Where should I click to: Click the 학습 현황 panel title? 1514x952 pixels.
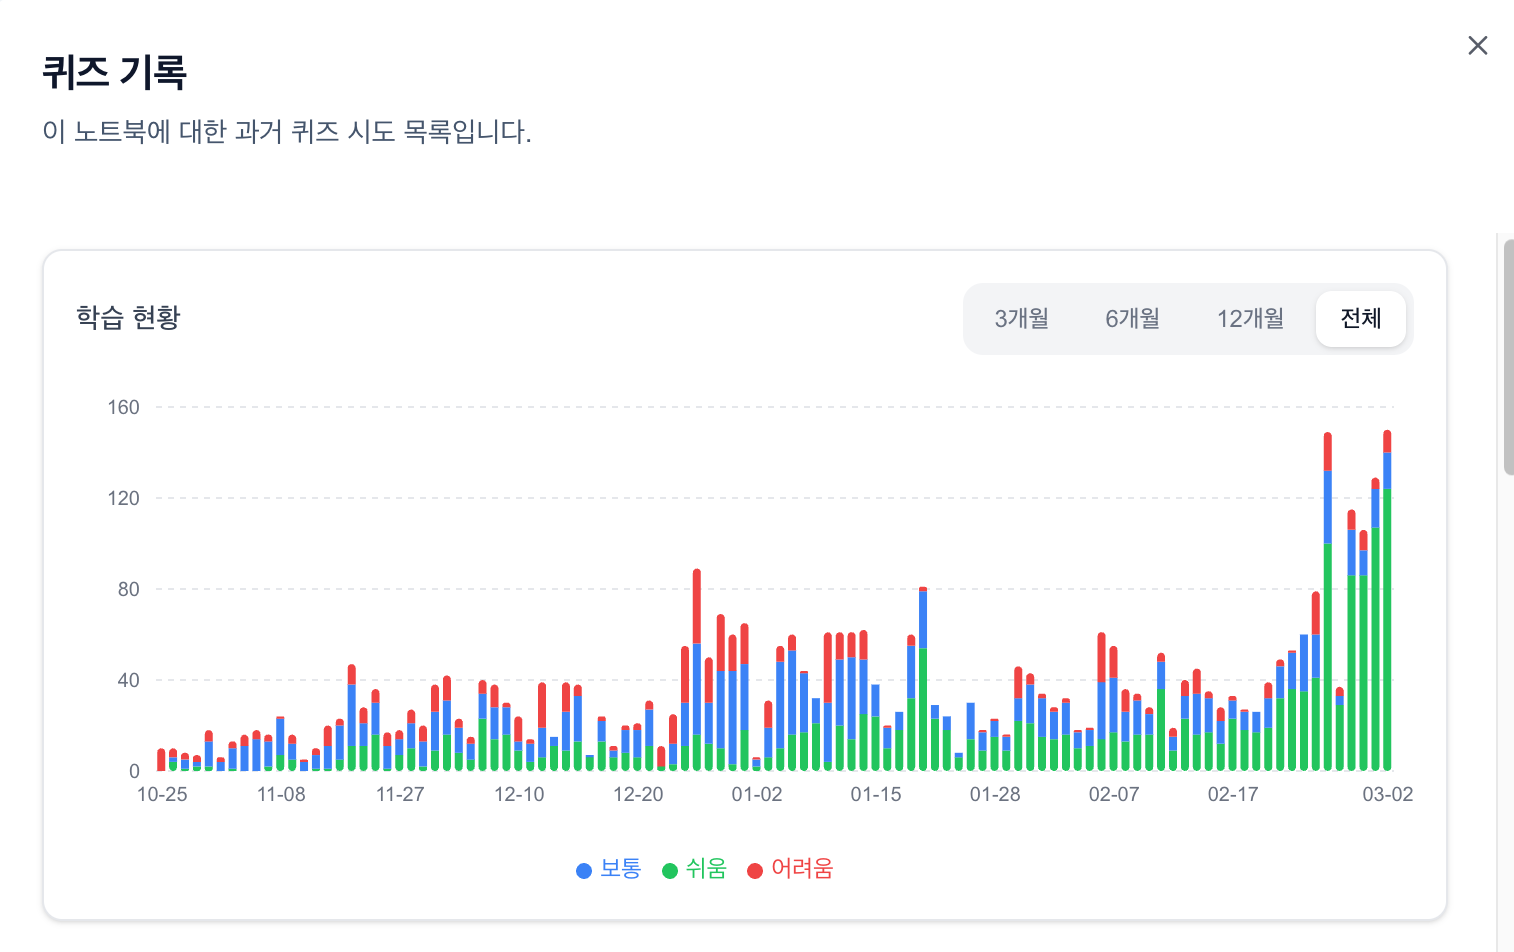pos(126,318)
